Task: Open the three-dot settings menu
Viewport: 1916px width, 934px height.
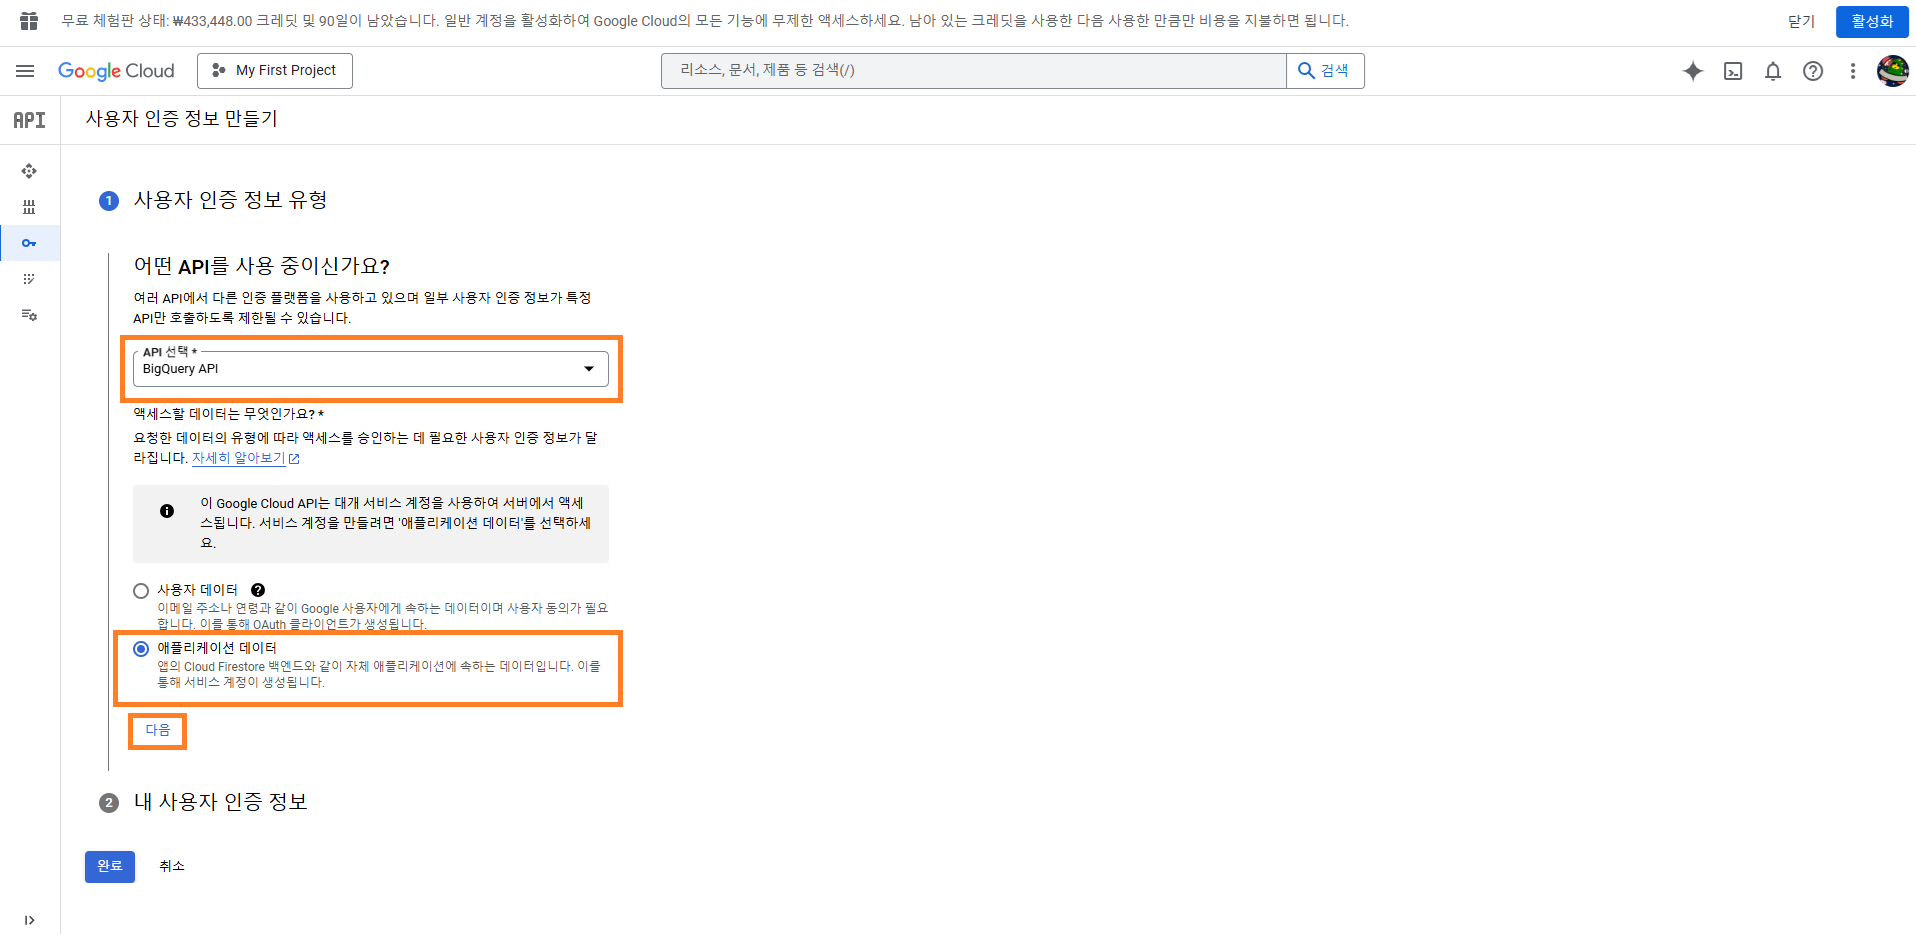Action: (x=1853, y=71)
